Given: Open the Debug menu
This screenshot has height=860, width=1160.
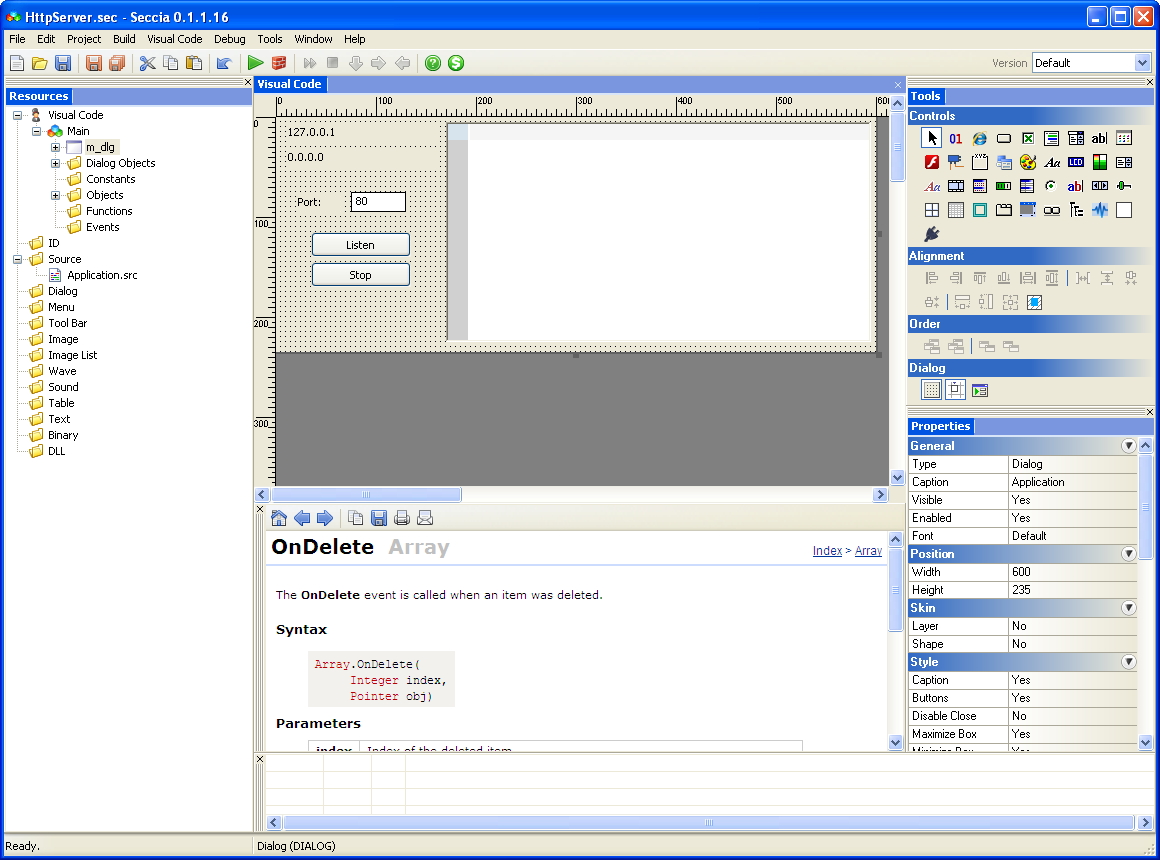Looking at the screenshot, I should pos(229,39).
